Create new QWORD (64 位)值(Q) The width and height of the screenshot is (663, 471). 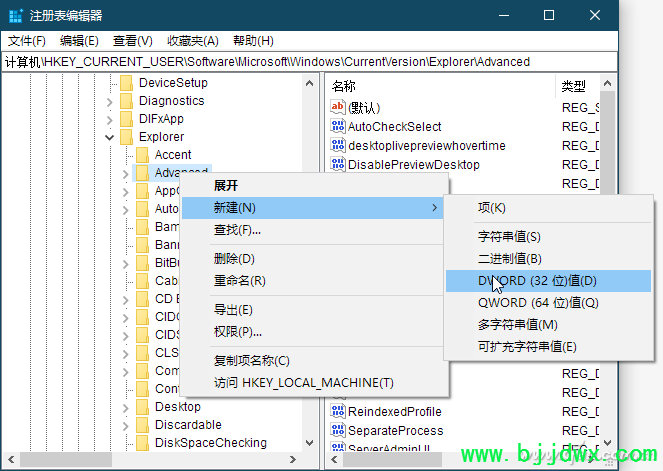click(548, 303)
